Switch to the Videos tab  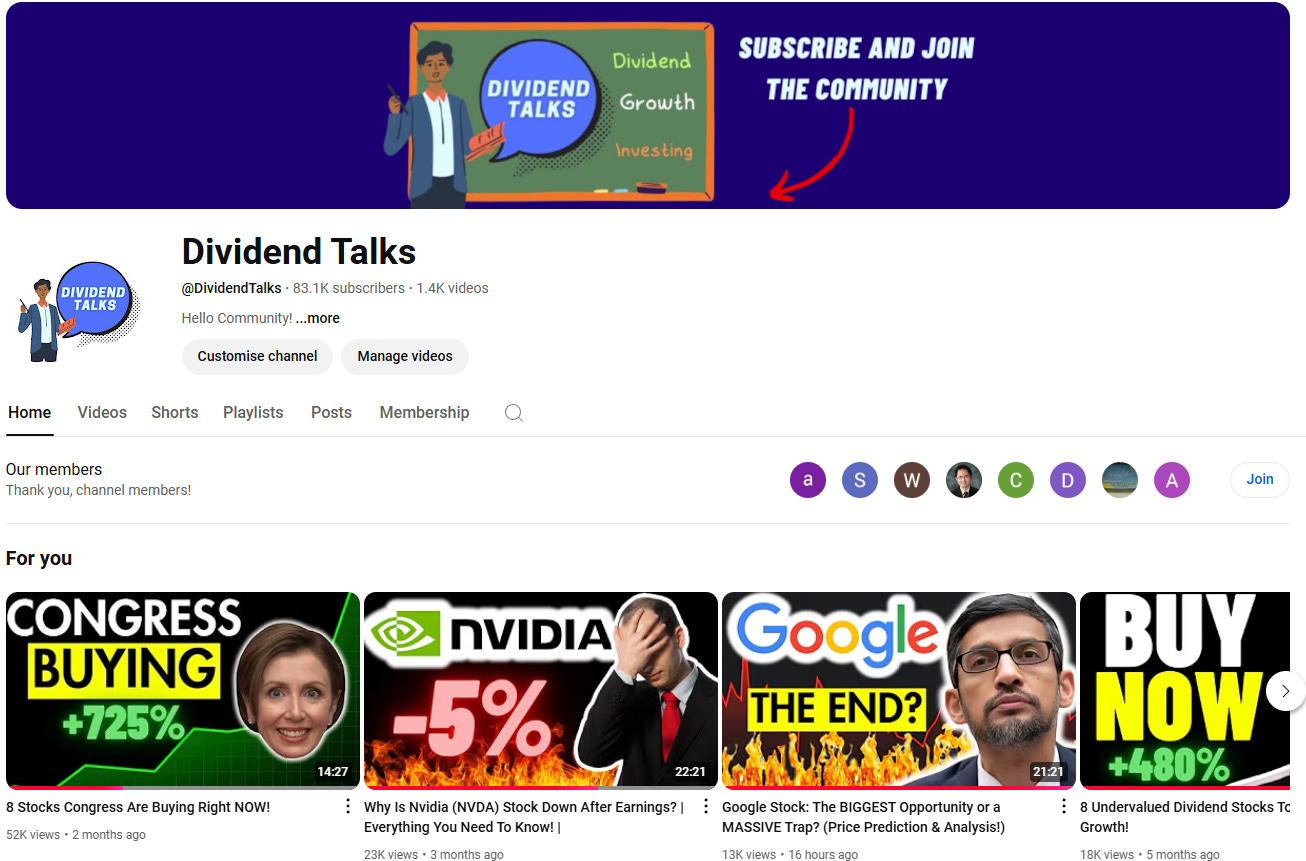point(101,412)
